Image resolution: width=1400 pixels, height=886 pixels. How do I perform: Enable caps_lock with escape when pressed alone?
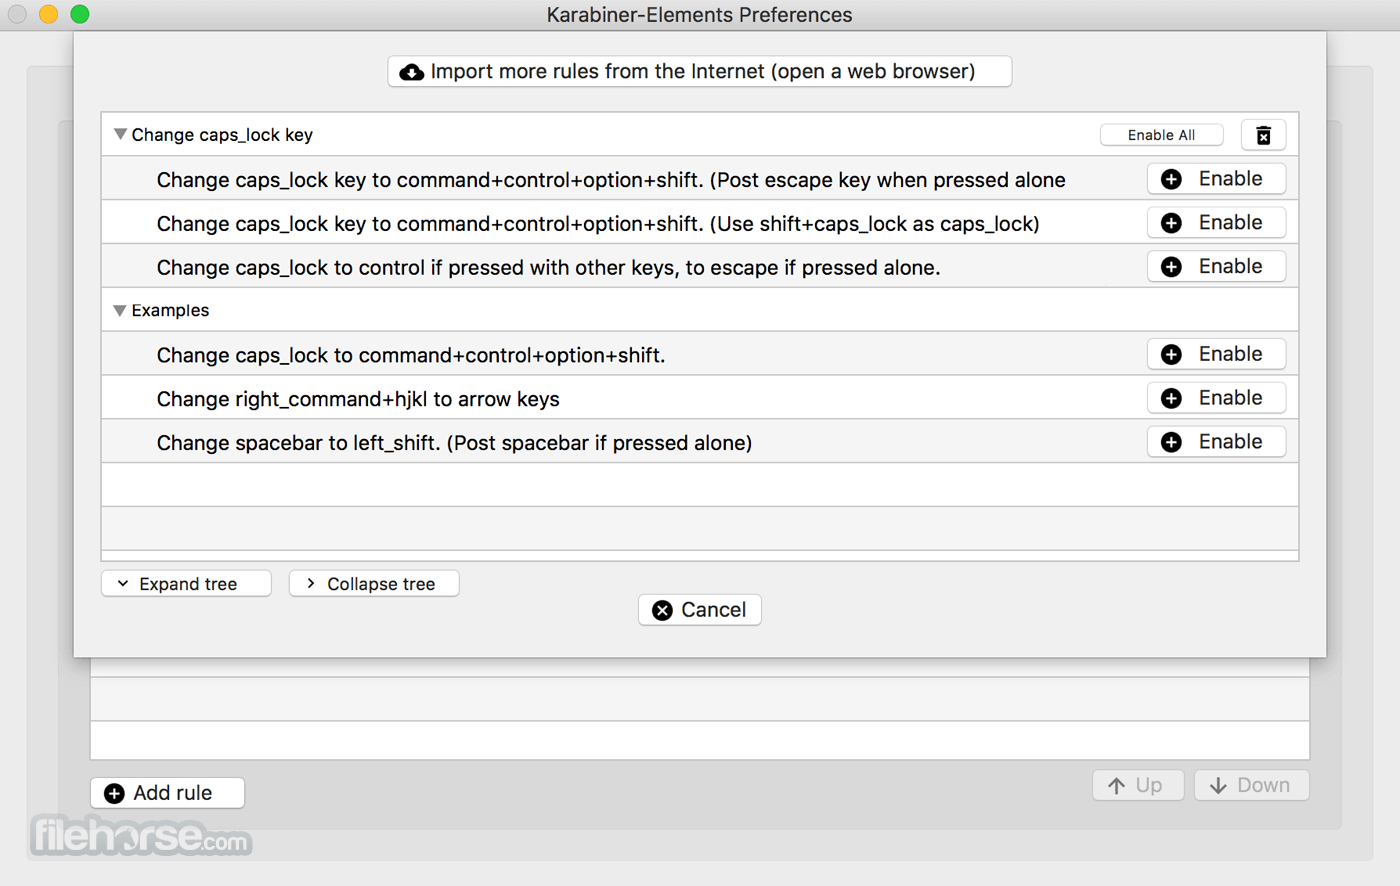pos(1216,179)
